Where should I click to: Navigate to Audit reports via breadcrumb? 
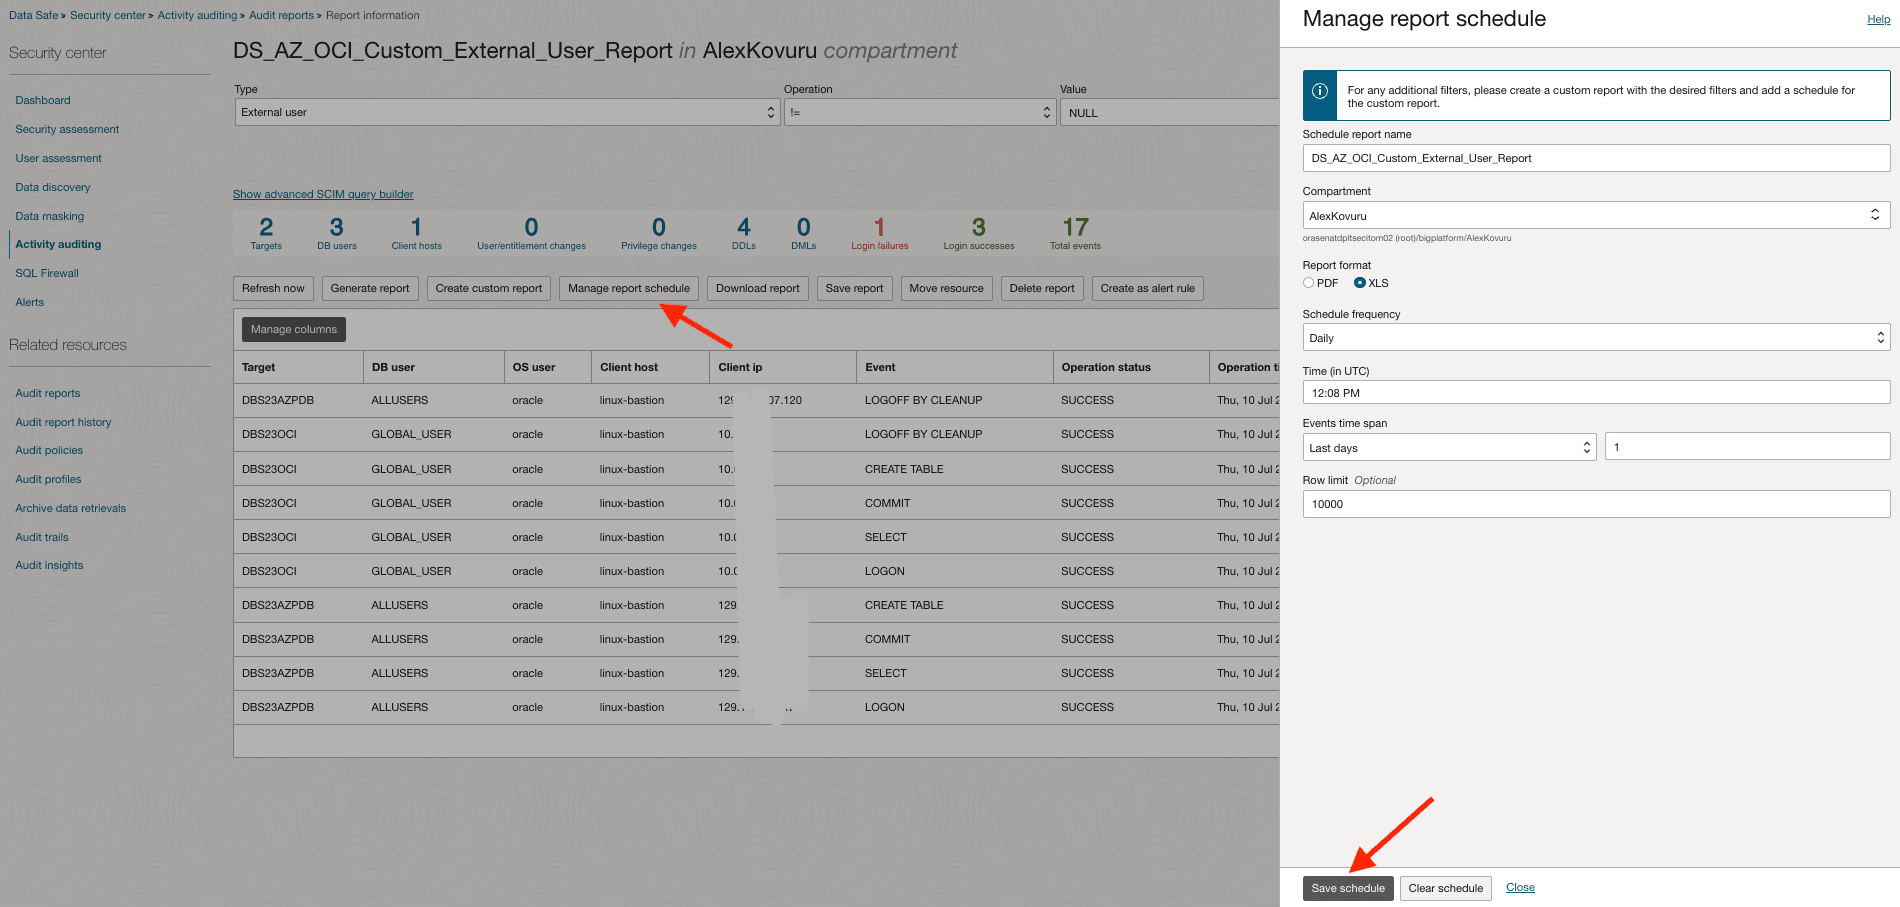pyautogui.click(x=281, y=15)
